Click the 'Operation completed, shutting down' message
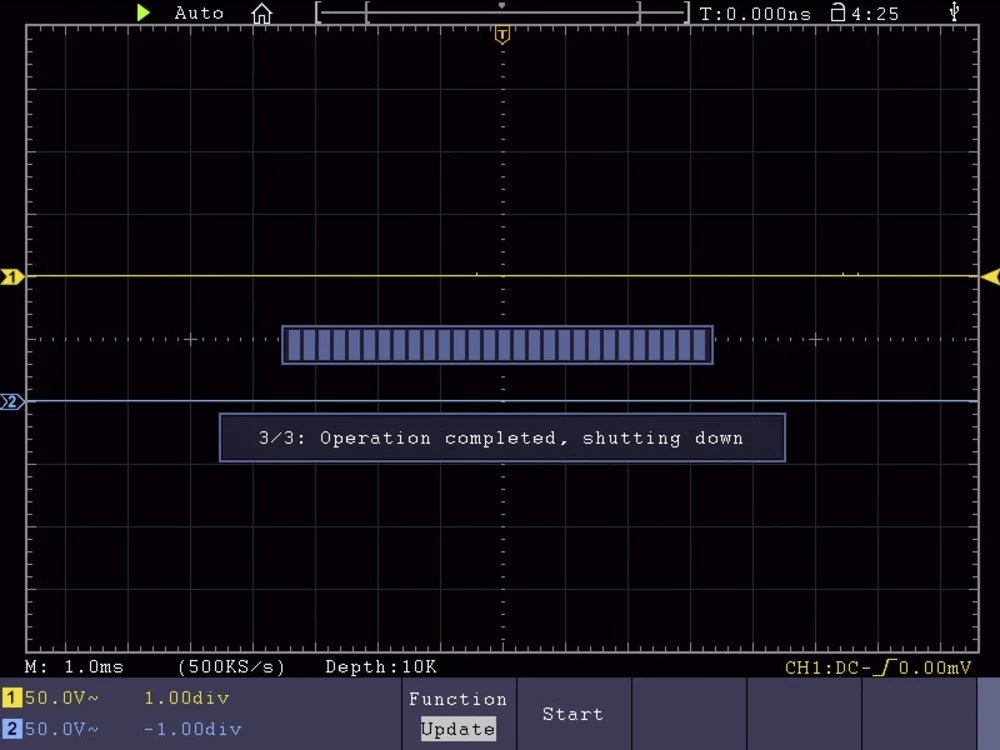 coord(502,438)
